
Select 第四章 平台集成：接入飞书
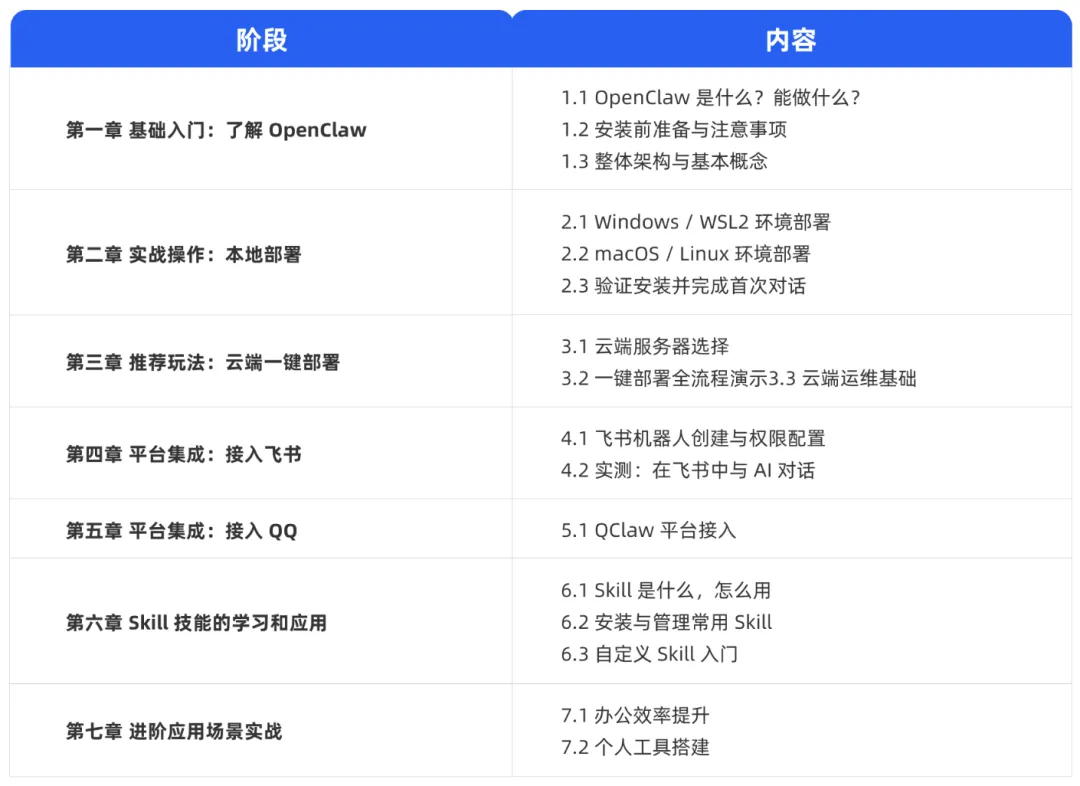pos(184,454)
